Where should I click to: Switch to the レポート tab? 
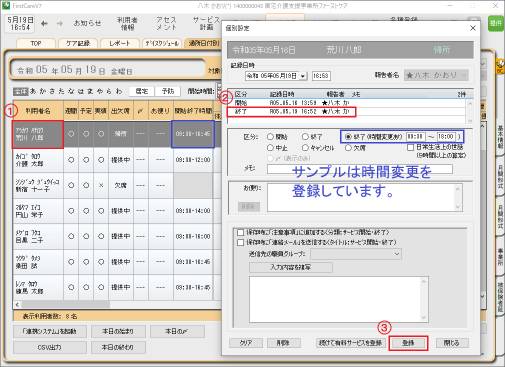click(119, 43)
